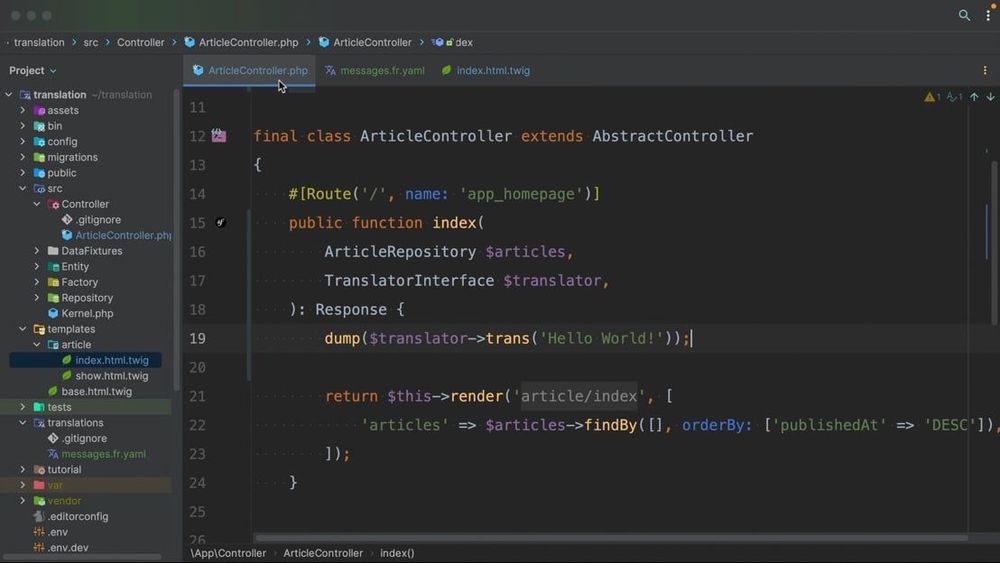
Task: Click the typo indicator next to the warning
Action: point(954,97)
